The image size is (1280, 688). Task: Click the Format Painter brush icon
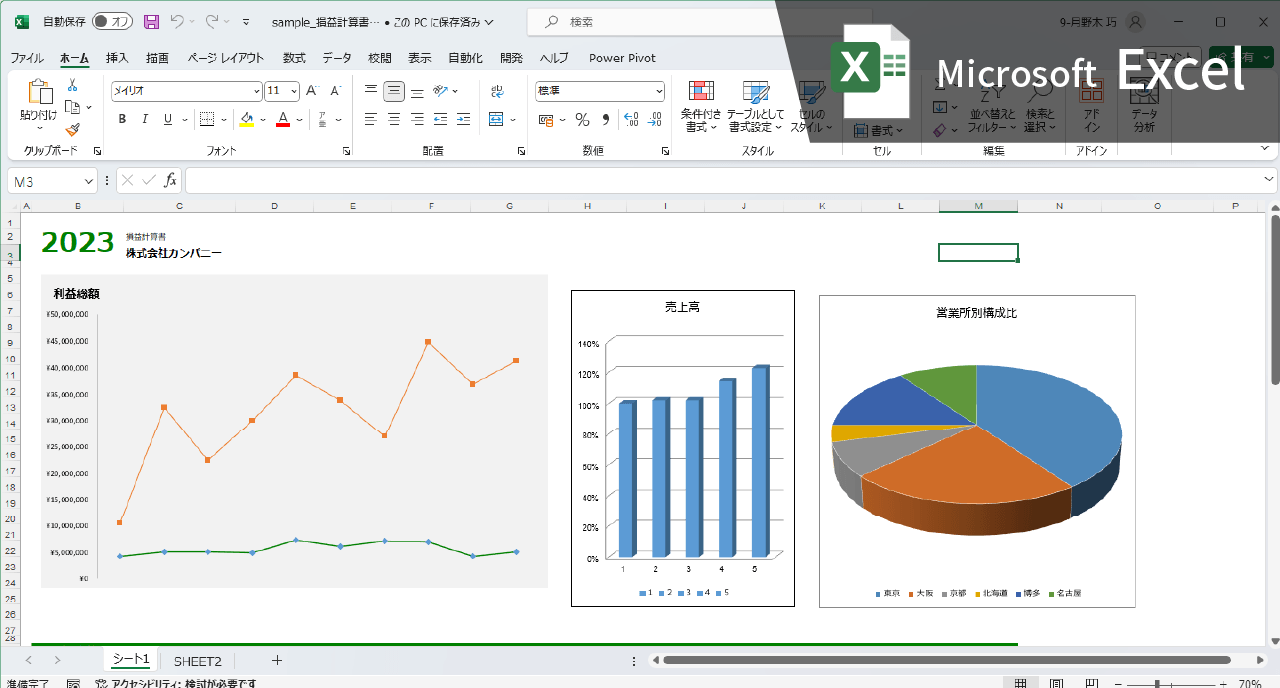[72, 129]
